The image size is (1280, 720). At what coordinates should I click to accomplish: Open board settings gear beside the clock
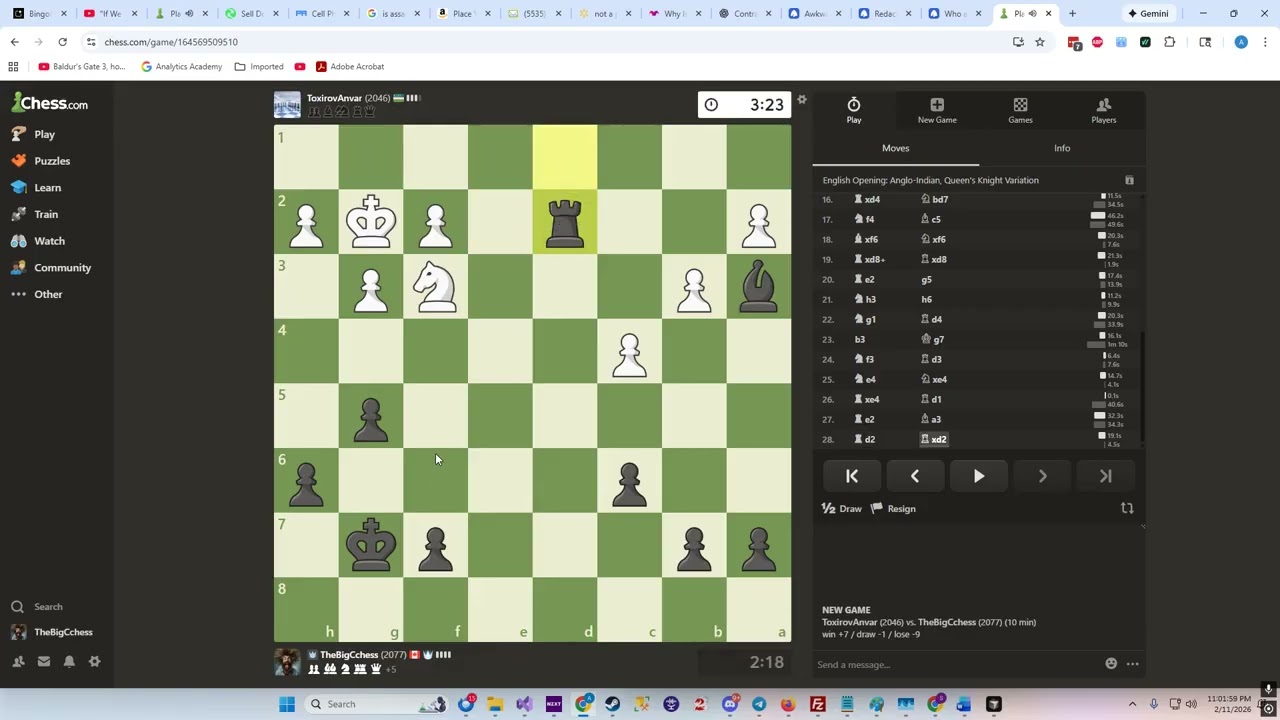coord(802,100)
